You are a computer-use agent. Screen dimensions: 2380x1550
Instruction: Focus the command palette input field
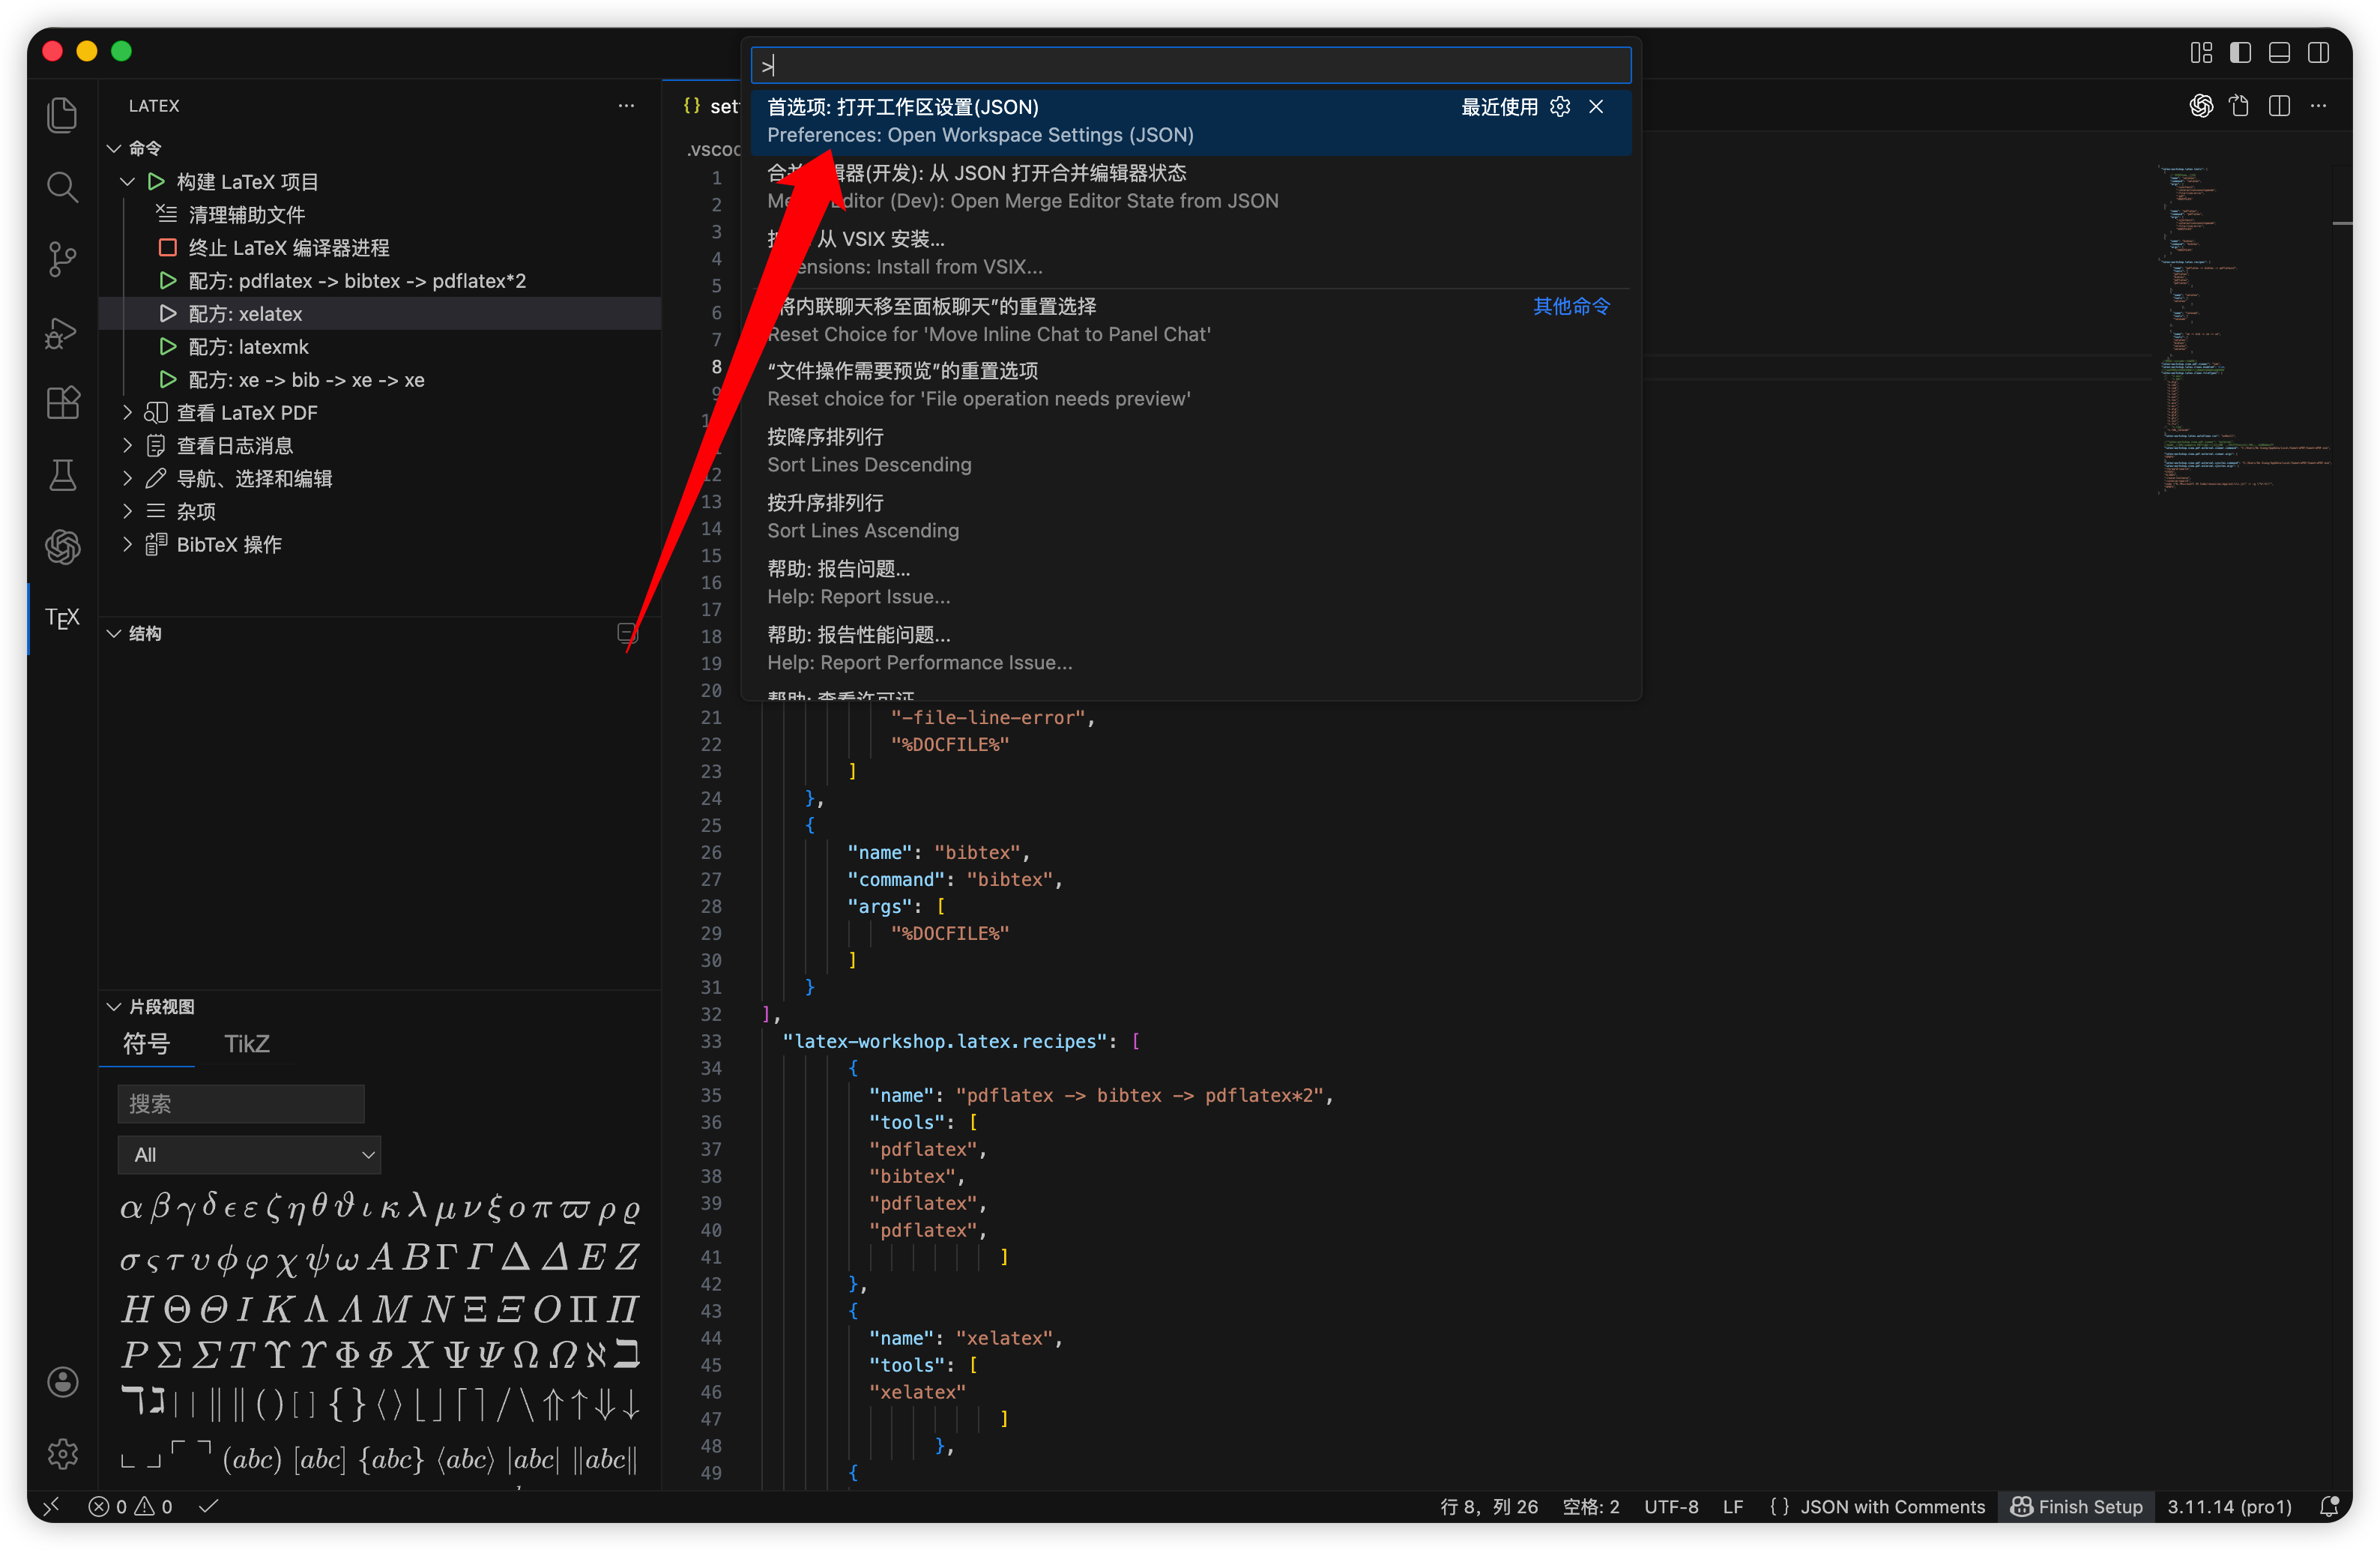[1190, 66]
